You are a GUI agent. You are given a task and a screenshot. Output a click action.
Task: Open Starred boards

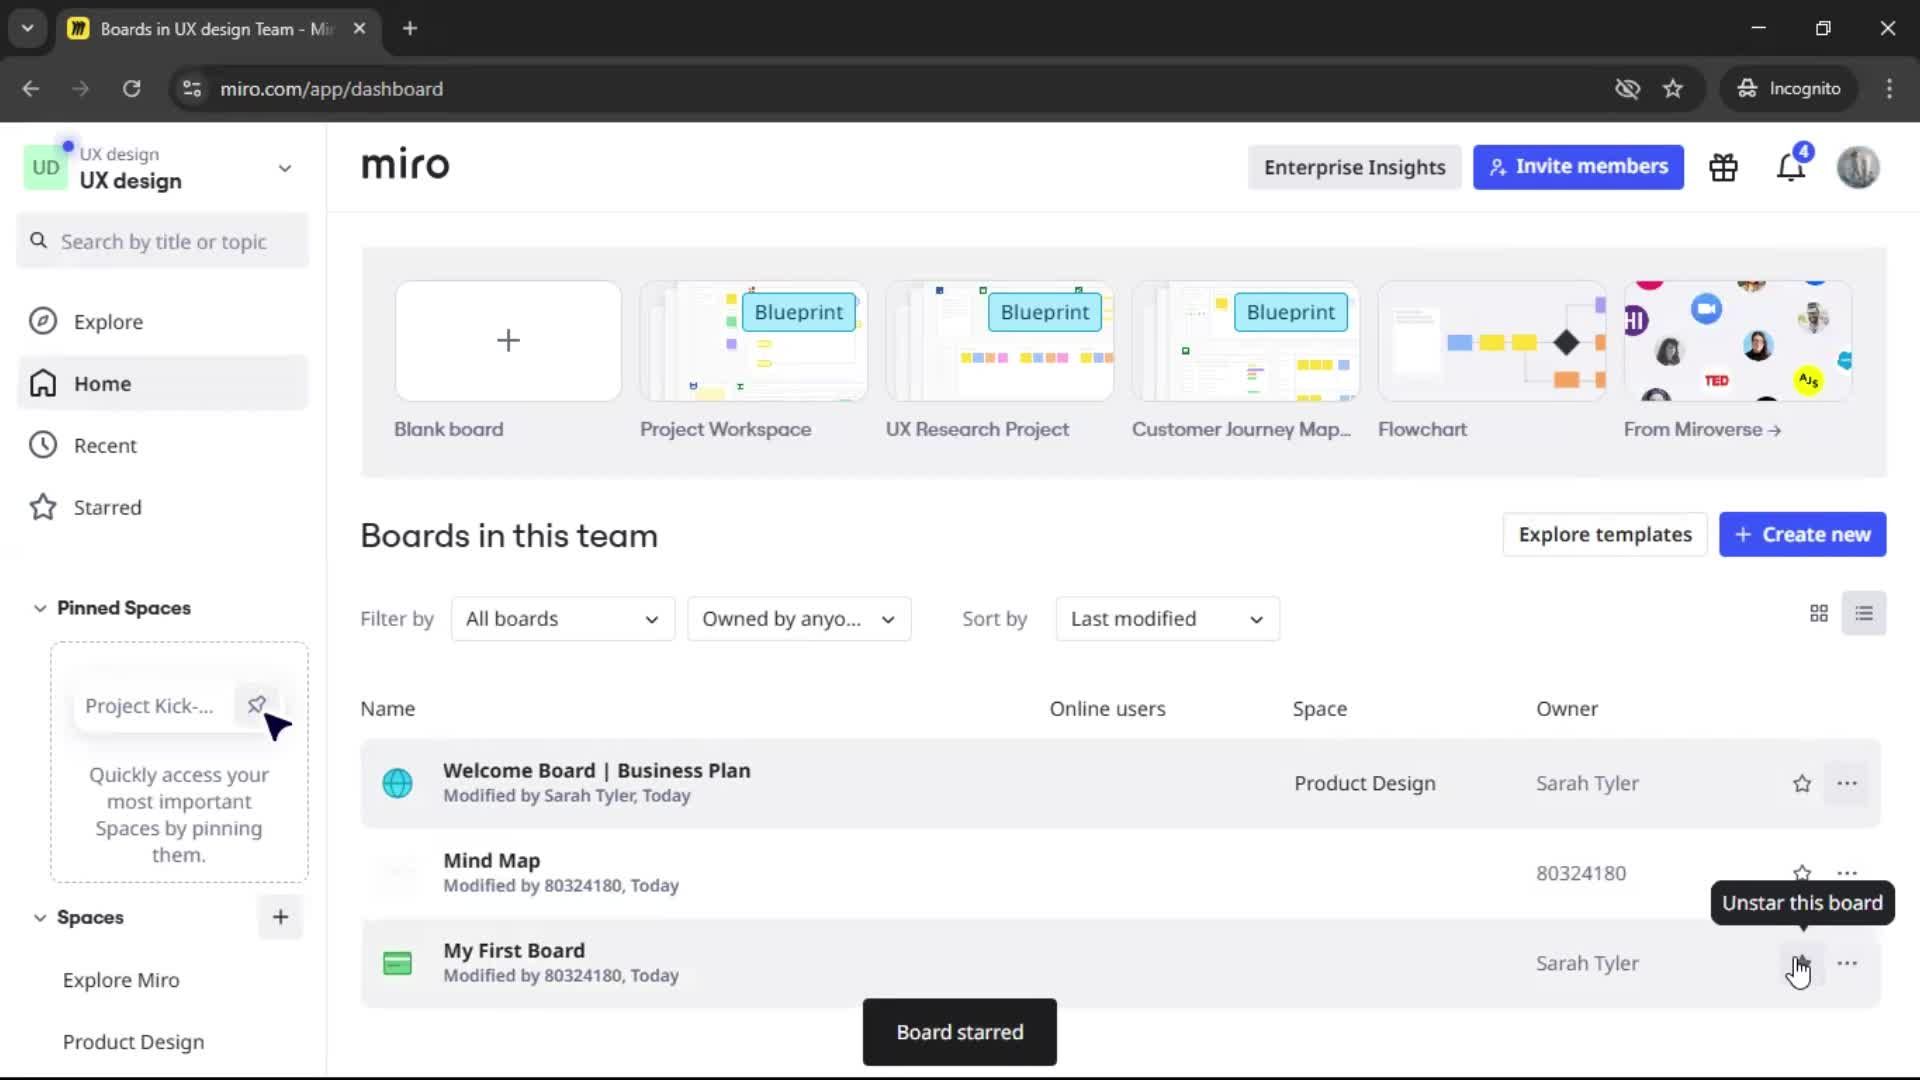pos(163,507)
